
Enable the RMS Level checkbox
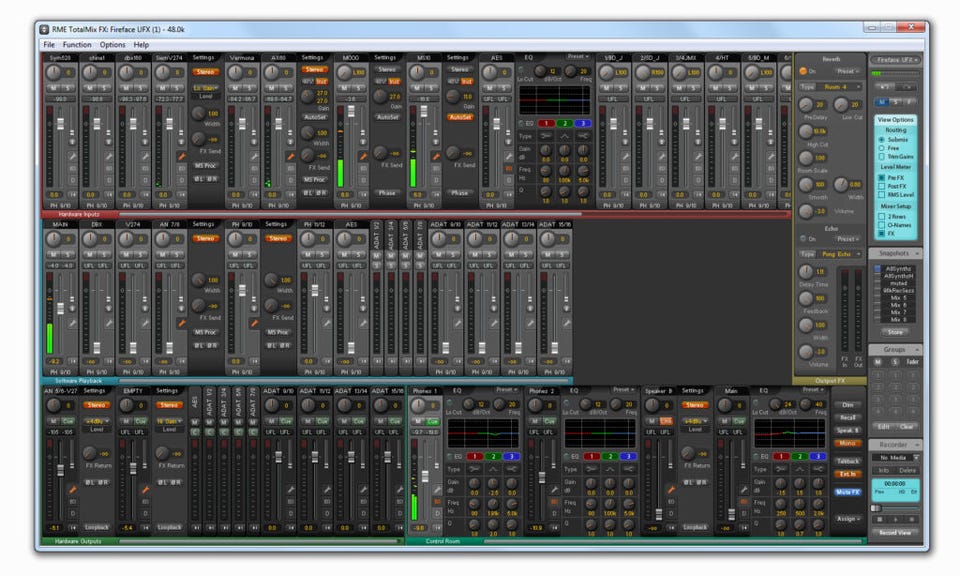tap(882, 195)
